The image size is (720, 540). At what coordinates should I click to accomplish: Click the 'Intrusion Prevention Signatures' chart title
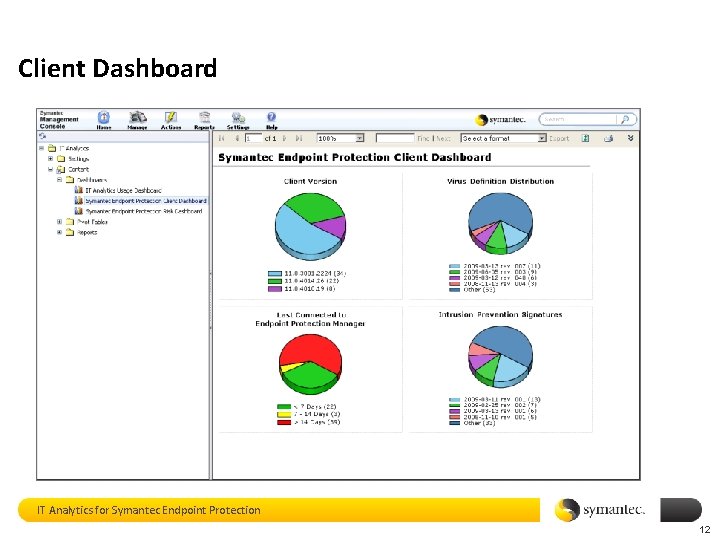[x=501, y=315]
